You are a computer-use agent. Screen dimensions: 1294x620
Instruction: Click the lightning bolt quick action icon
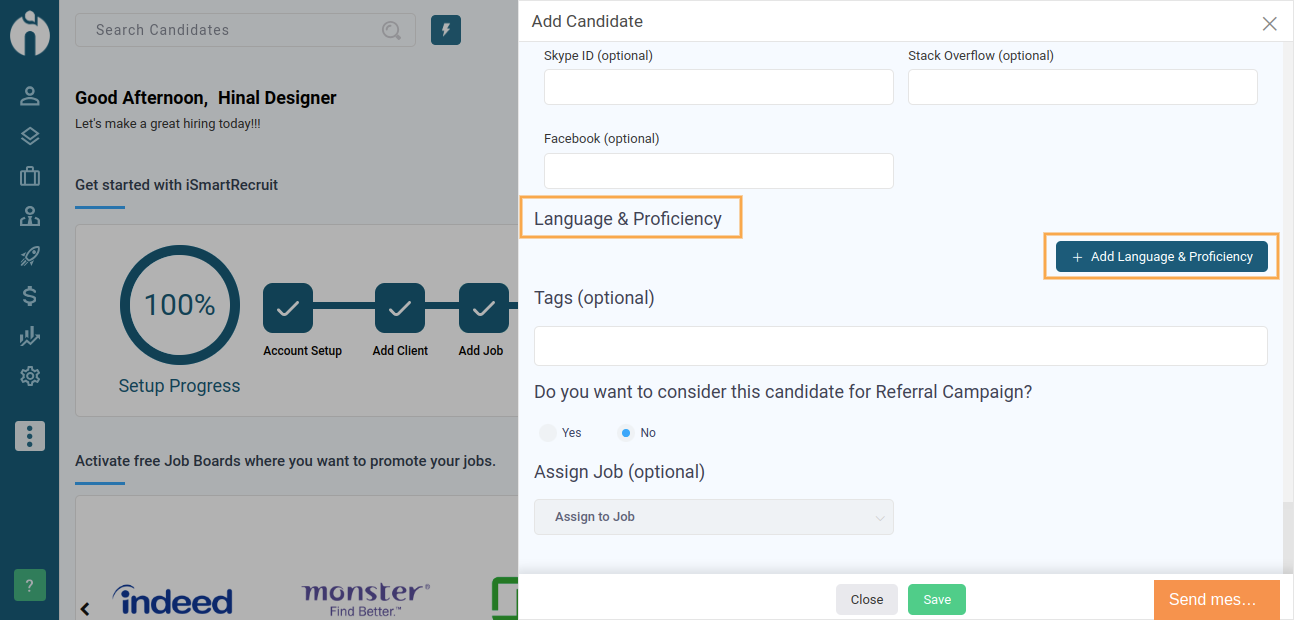click(x=446, y=30)
